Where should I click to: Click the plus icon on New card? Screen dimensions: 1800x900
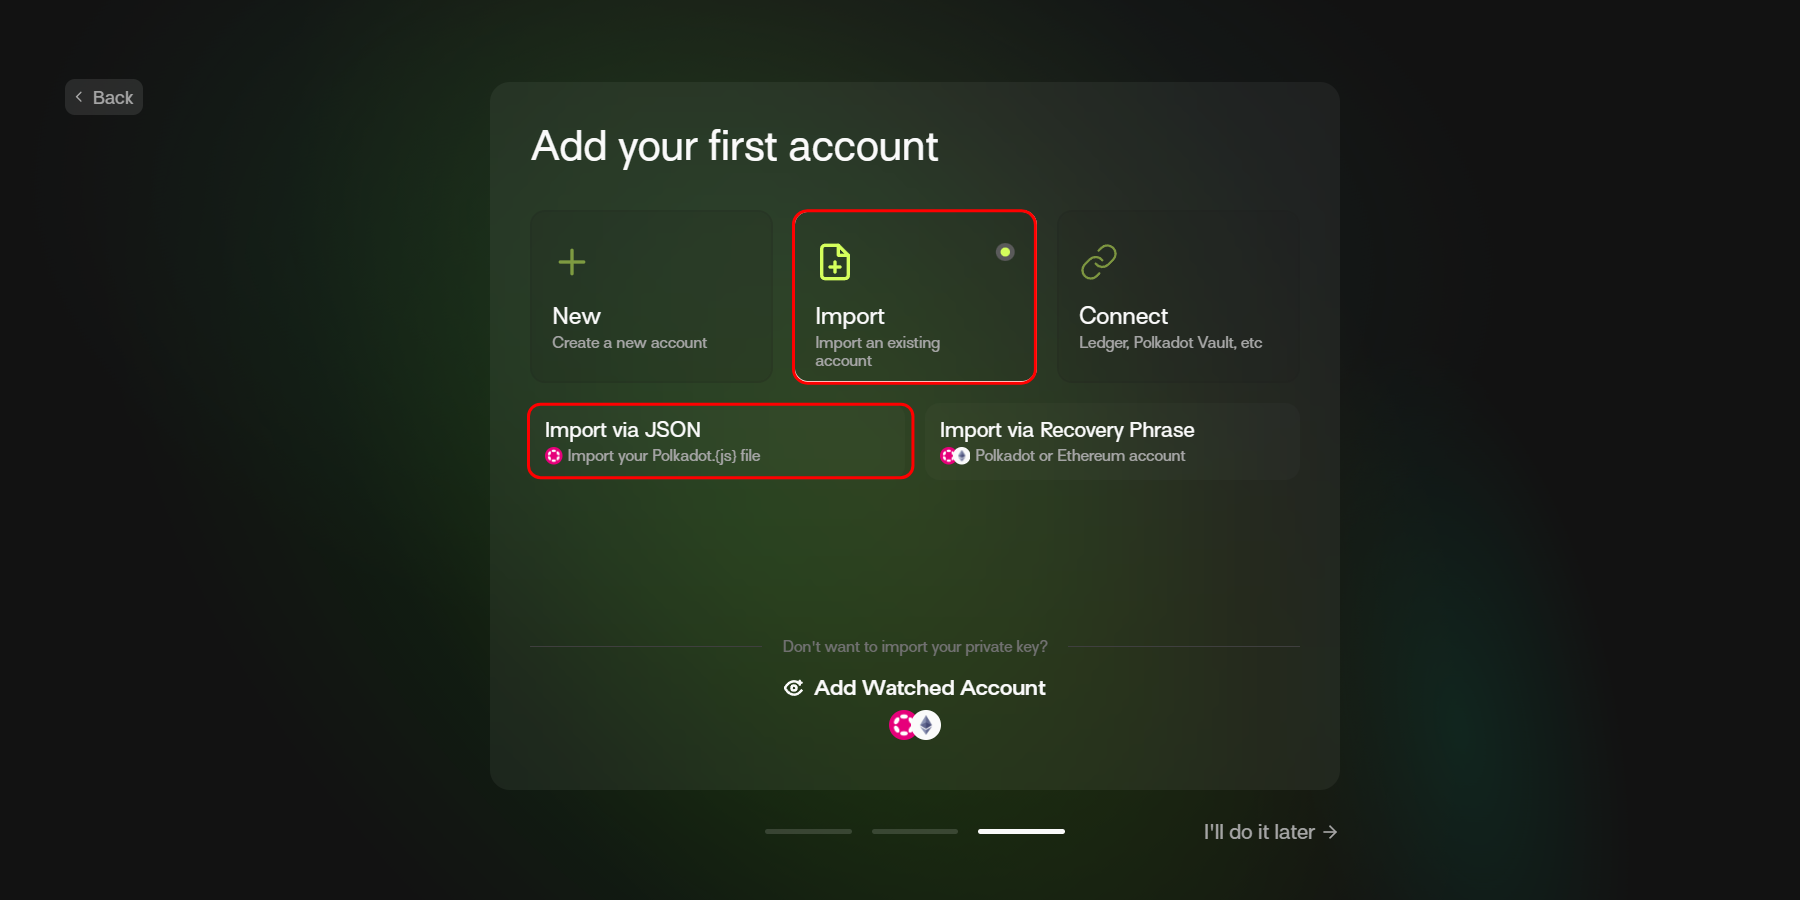coord(571,262)
